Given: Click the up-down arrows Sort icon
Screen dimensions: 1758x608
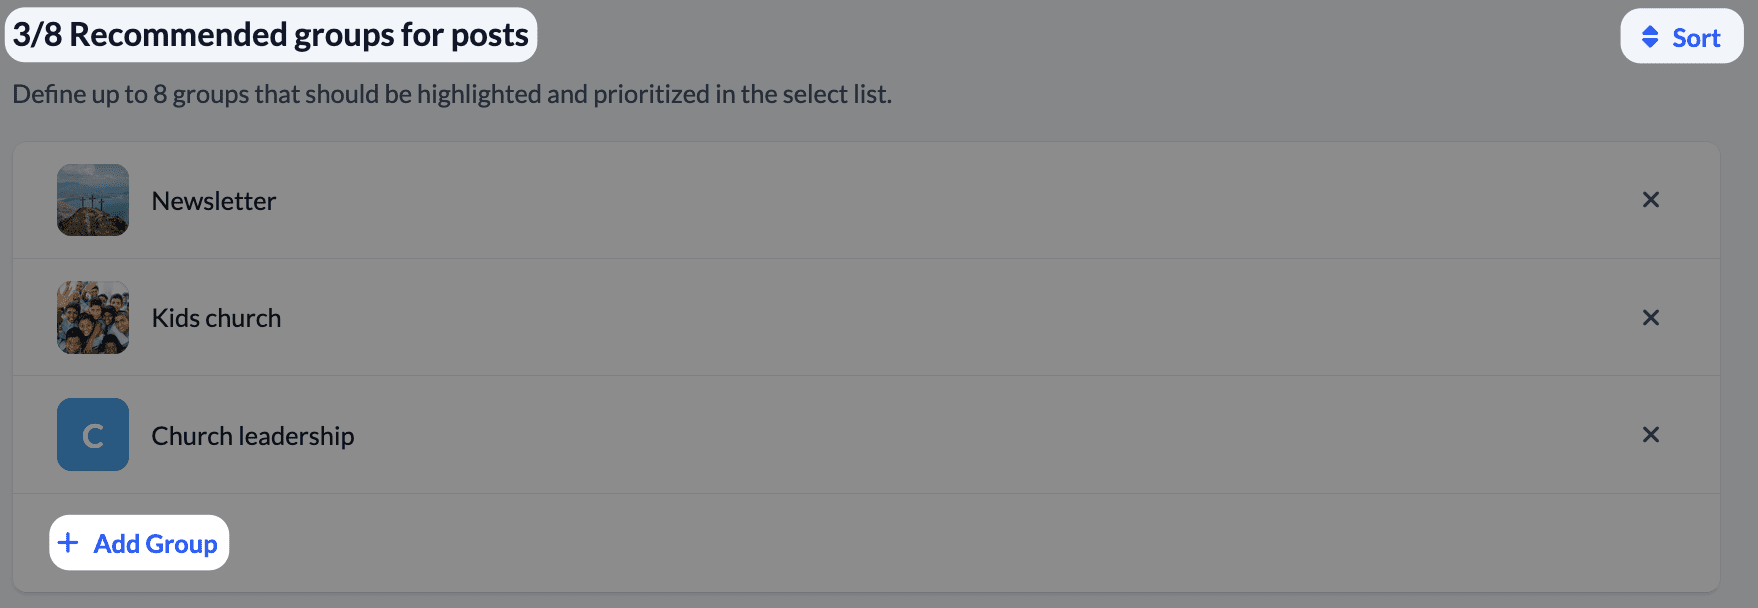Looking at the screenshot, I should (1650, 37).
